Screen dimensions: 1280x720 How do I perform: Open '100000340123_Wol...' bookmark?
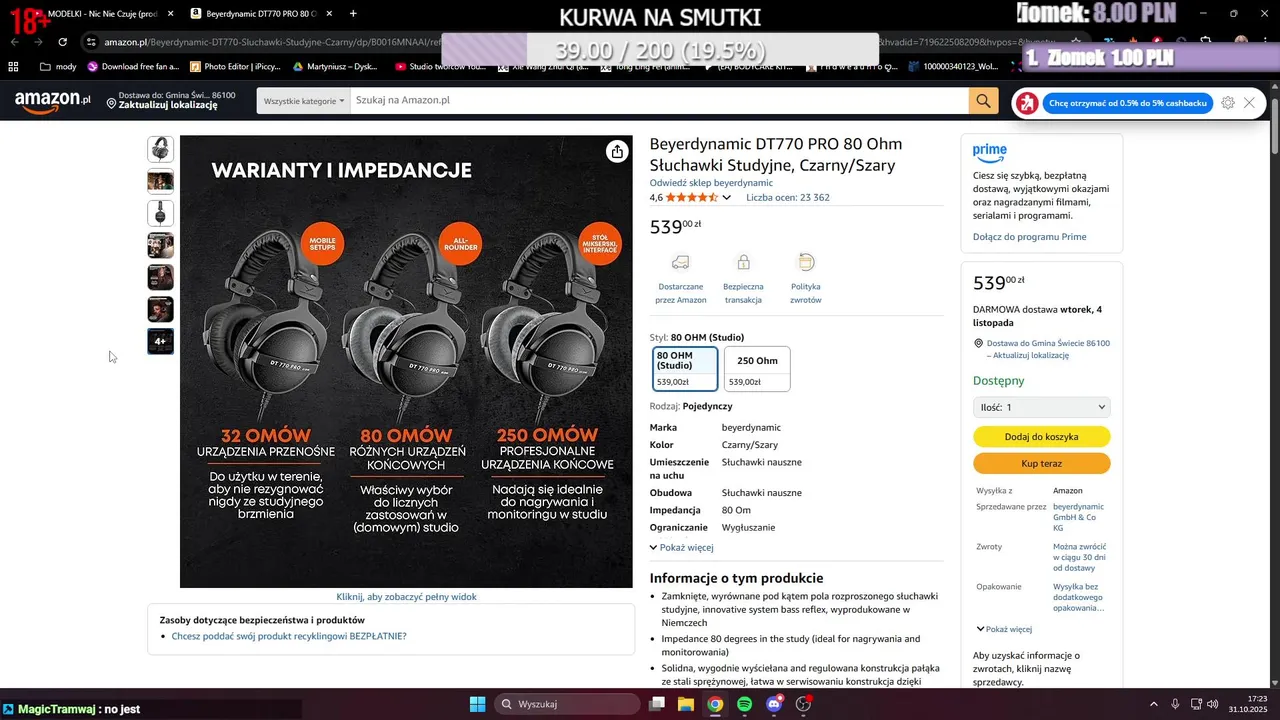point(953,67)
